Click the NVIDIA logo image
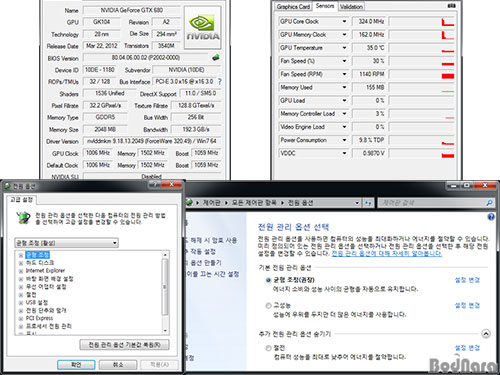 point(203,27)
